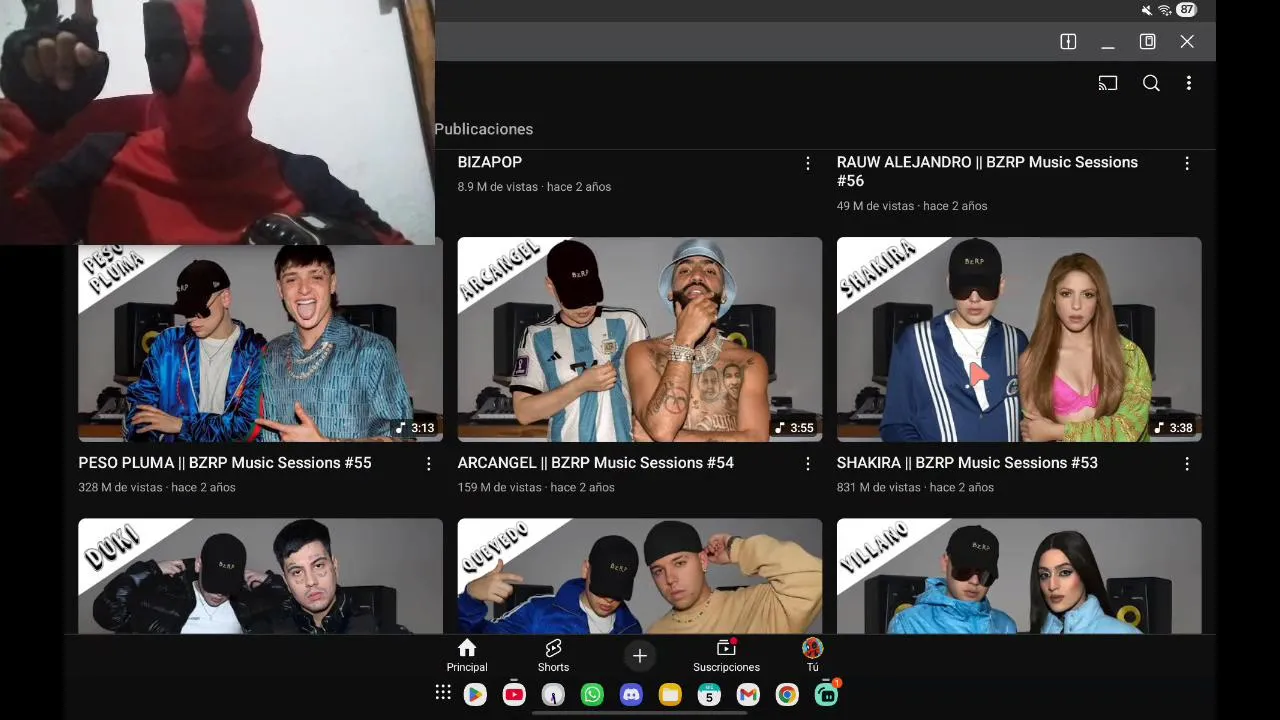Click the split-view window icon

(1068, 41)
